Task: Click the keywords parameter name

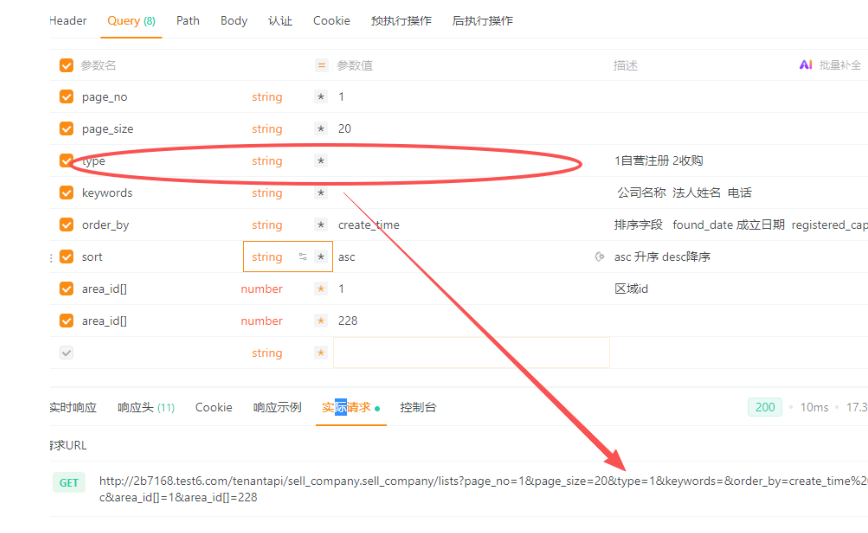Action: click(x=107, y=193)
